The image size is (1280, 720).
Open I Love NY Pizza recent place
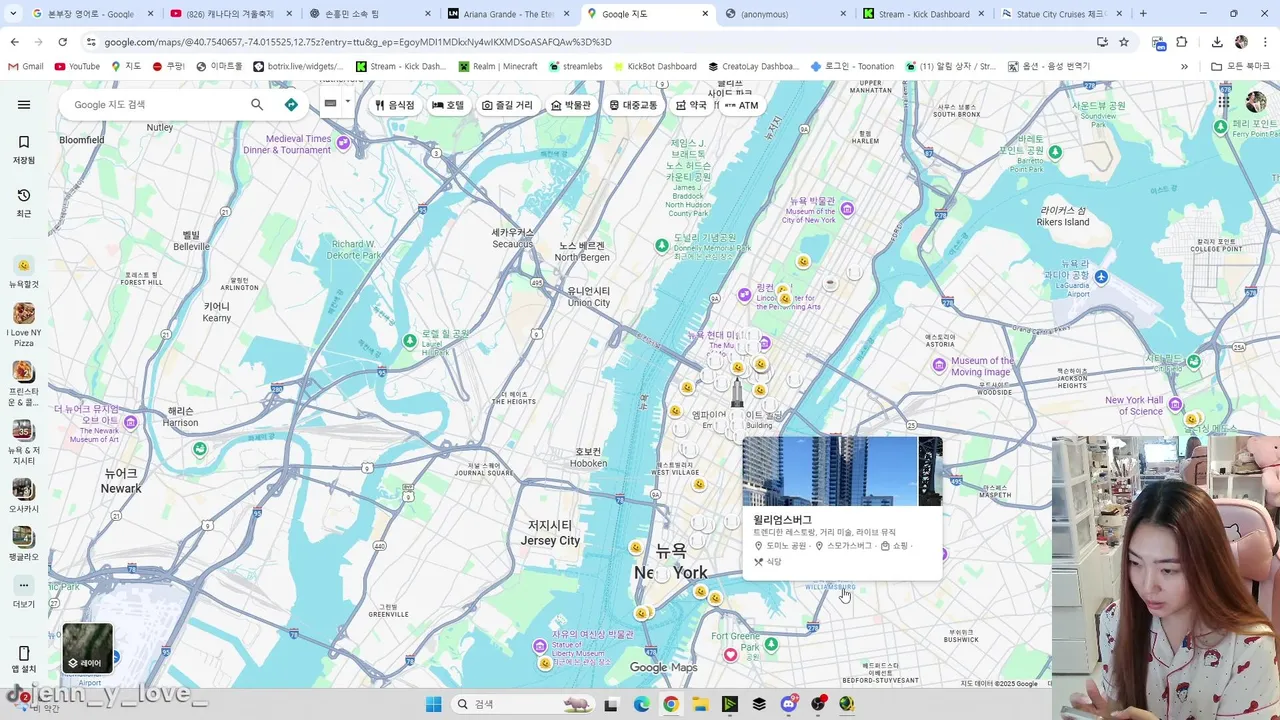[24, 326]
